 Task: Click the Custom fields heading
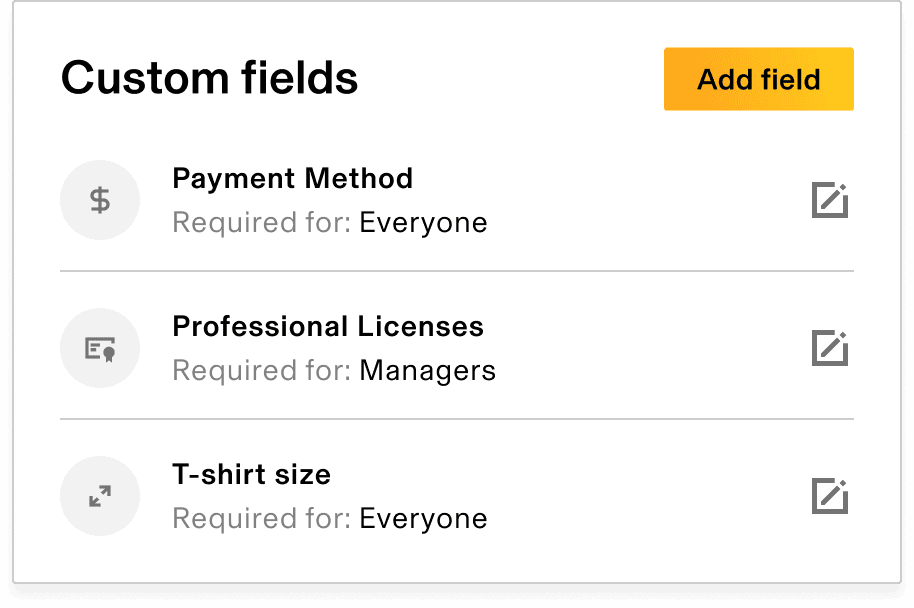[209, 77]
